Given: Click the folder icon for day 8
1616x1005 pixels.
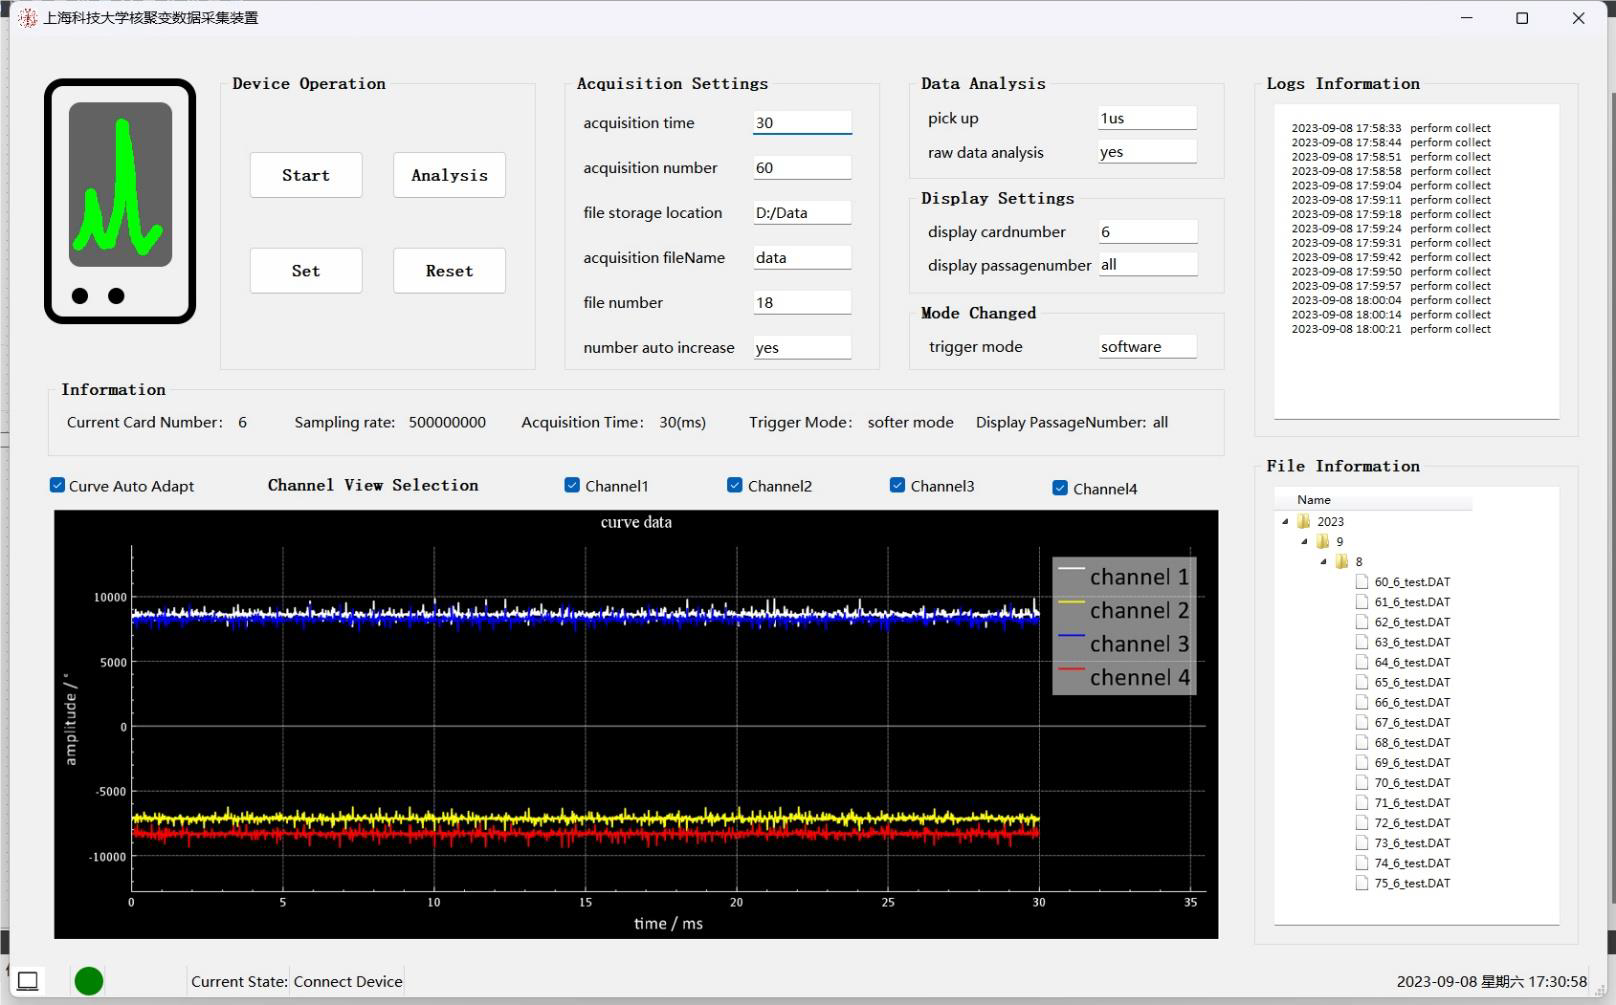Looking at the screenshot, I should pyautogui.click(x=1342, y=561).
